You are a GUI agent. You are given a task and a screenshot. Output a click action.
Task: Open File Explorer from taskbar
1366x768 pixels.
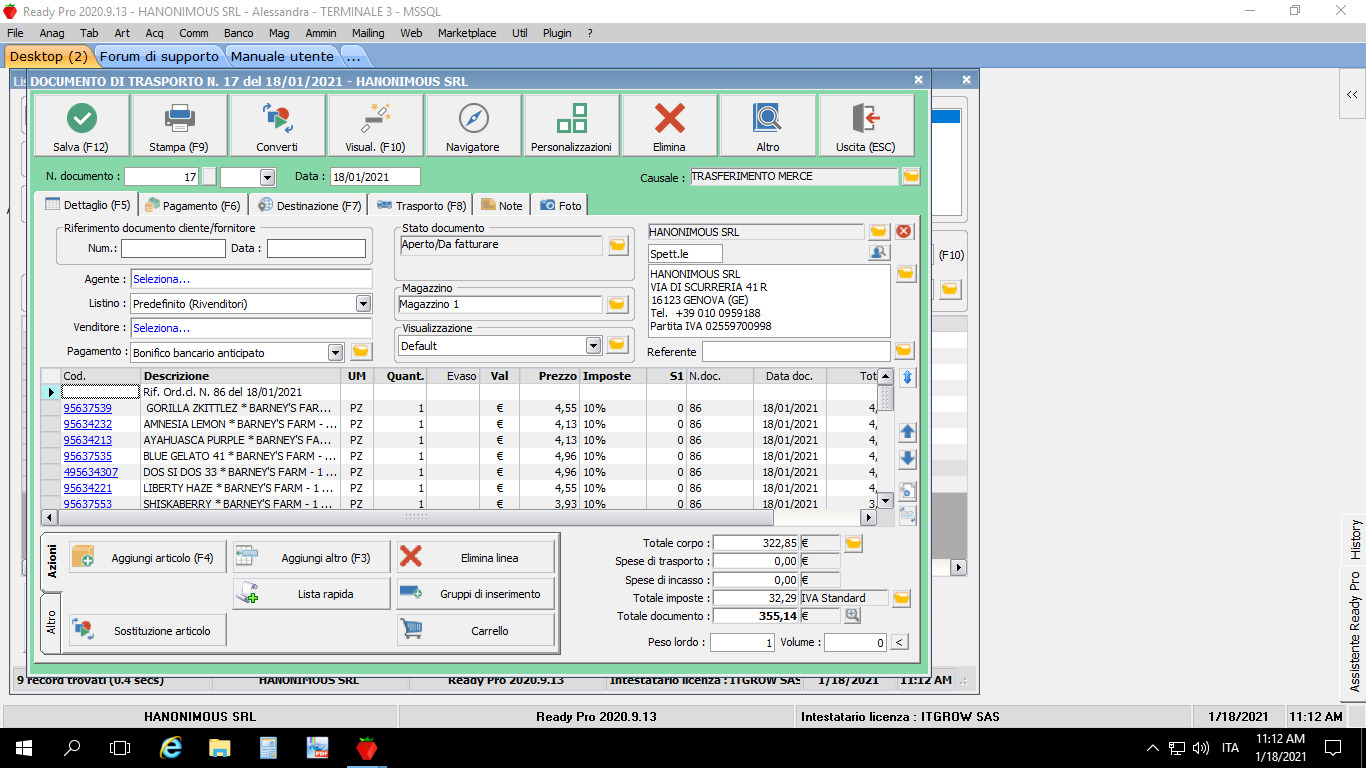tap(220, 747)
